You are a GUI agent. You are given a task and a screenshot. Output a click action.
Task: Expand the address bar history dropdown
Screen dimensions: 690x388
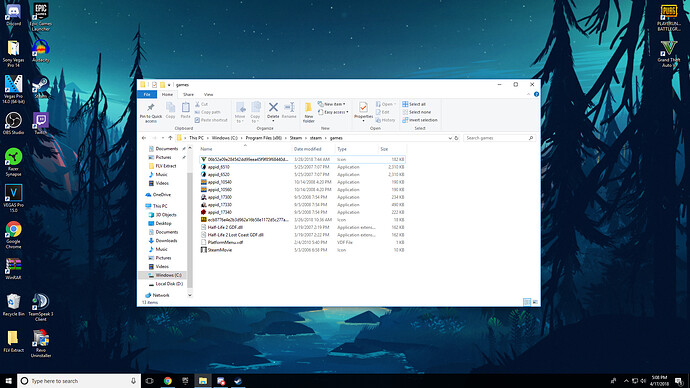tap(450, 138)
